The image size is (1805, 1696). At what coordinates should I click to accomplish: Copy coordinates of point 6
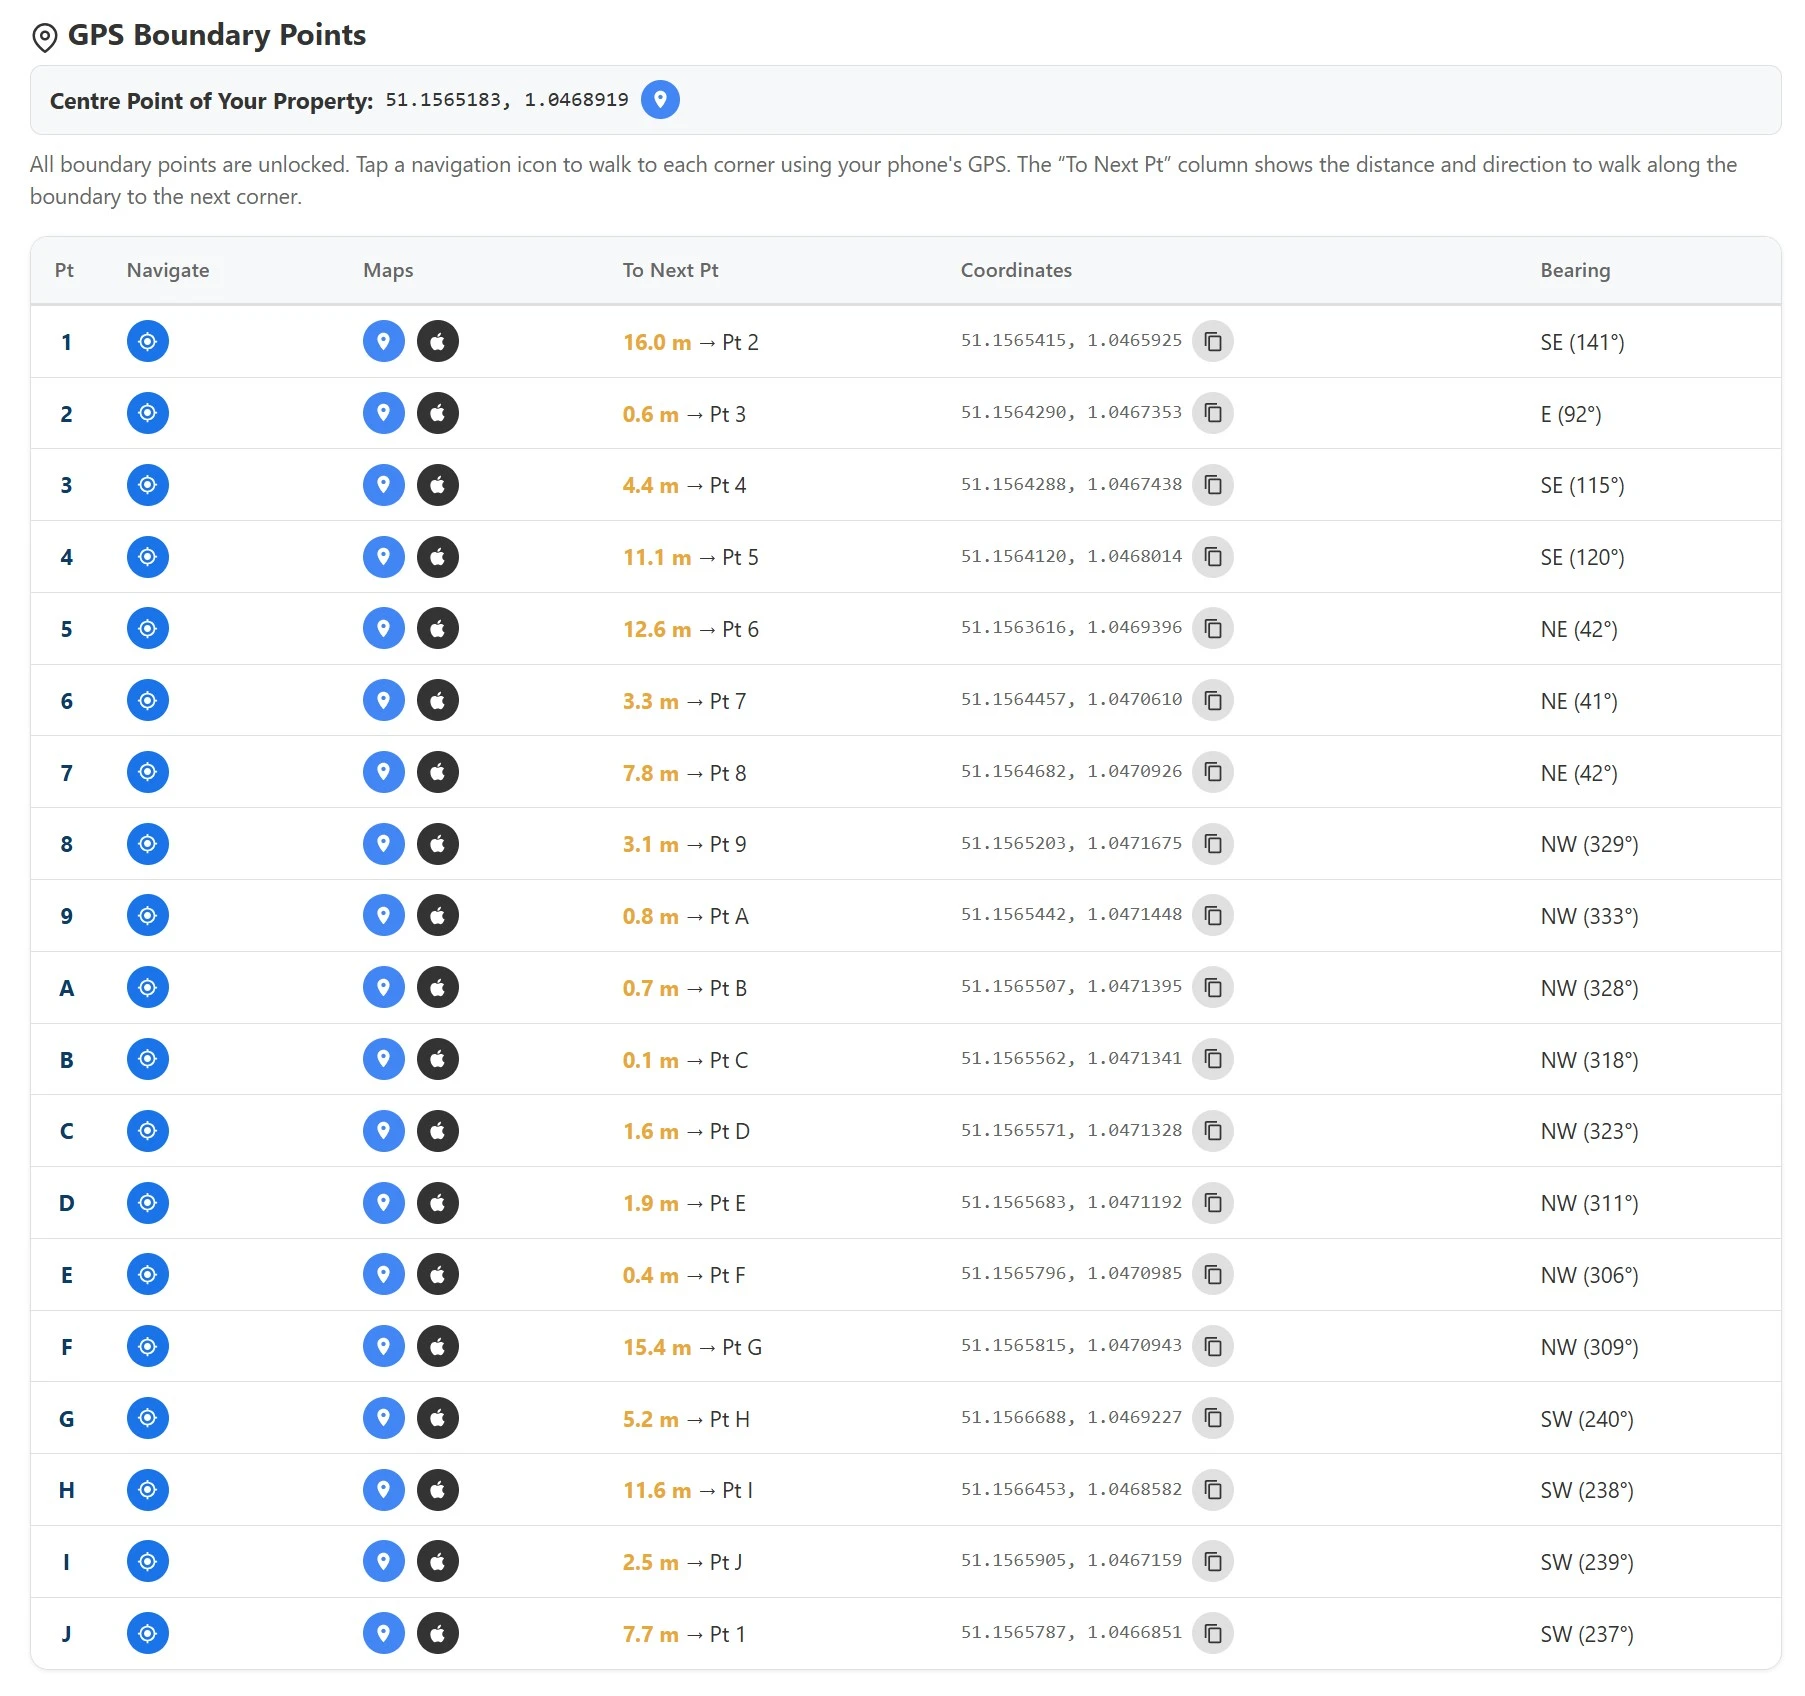coord(1213,701)
